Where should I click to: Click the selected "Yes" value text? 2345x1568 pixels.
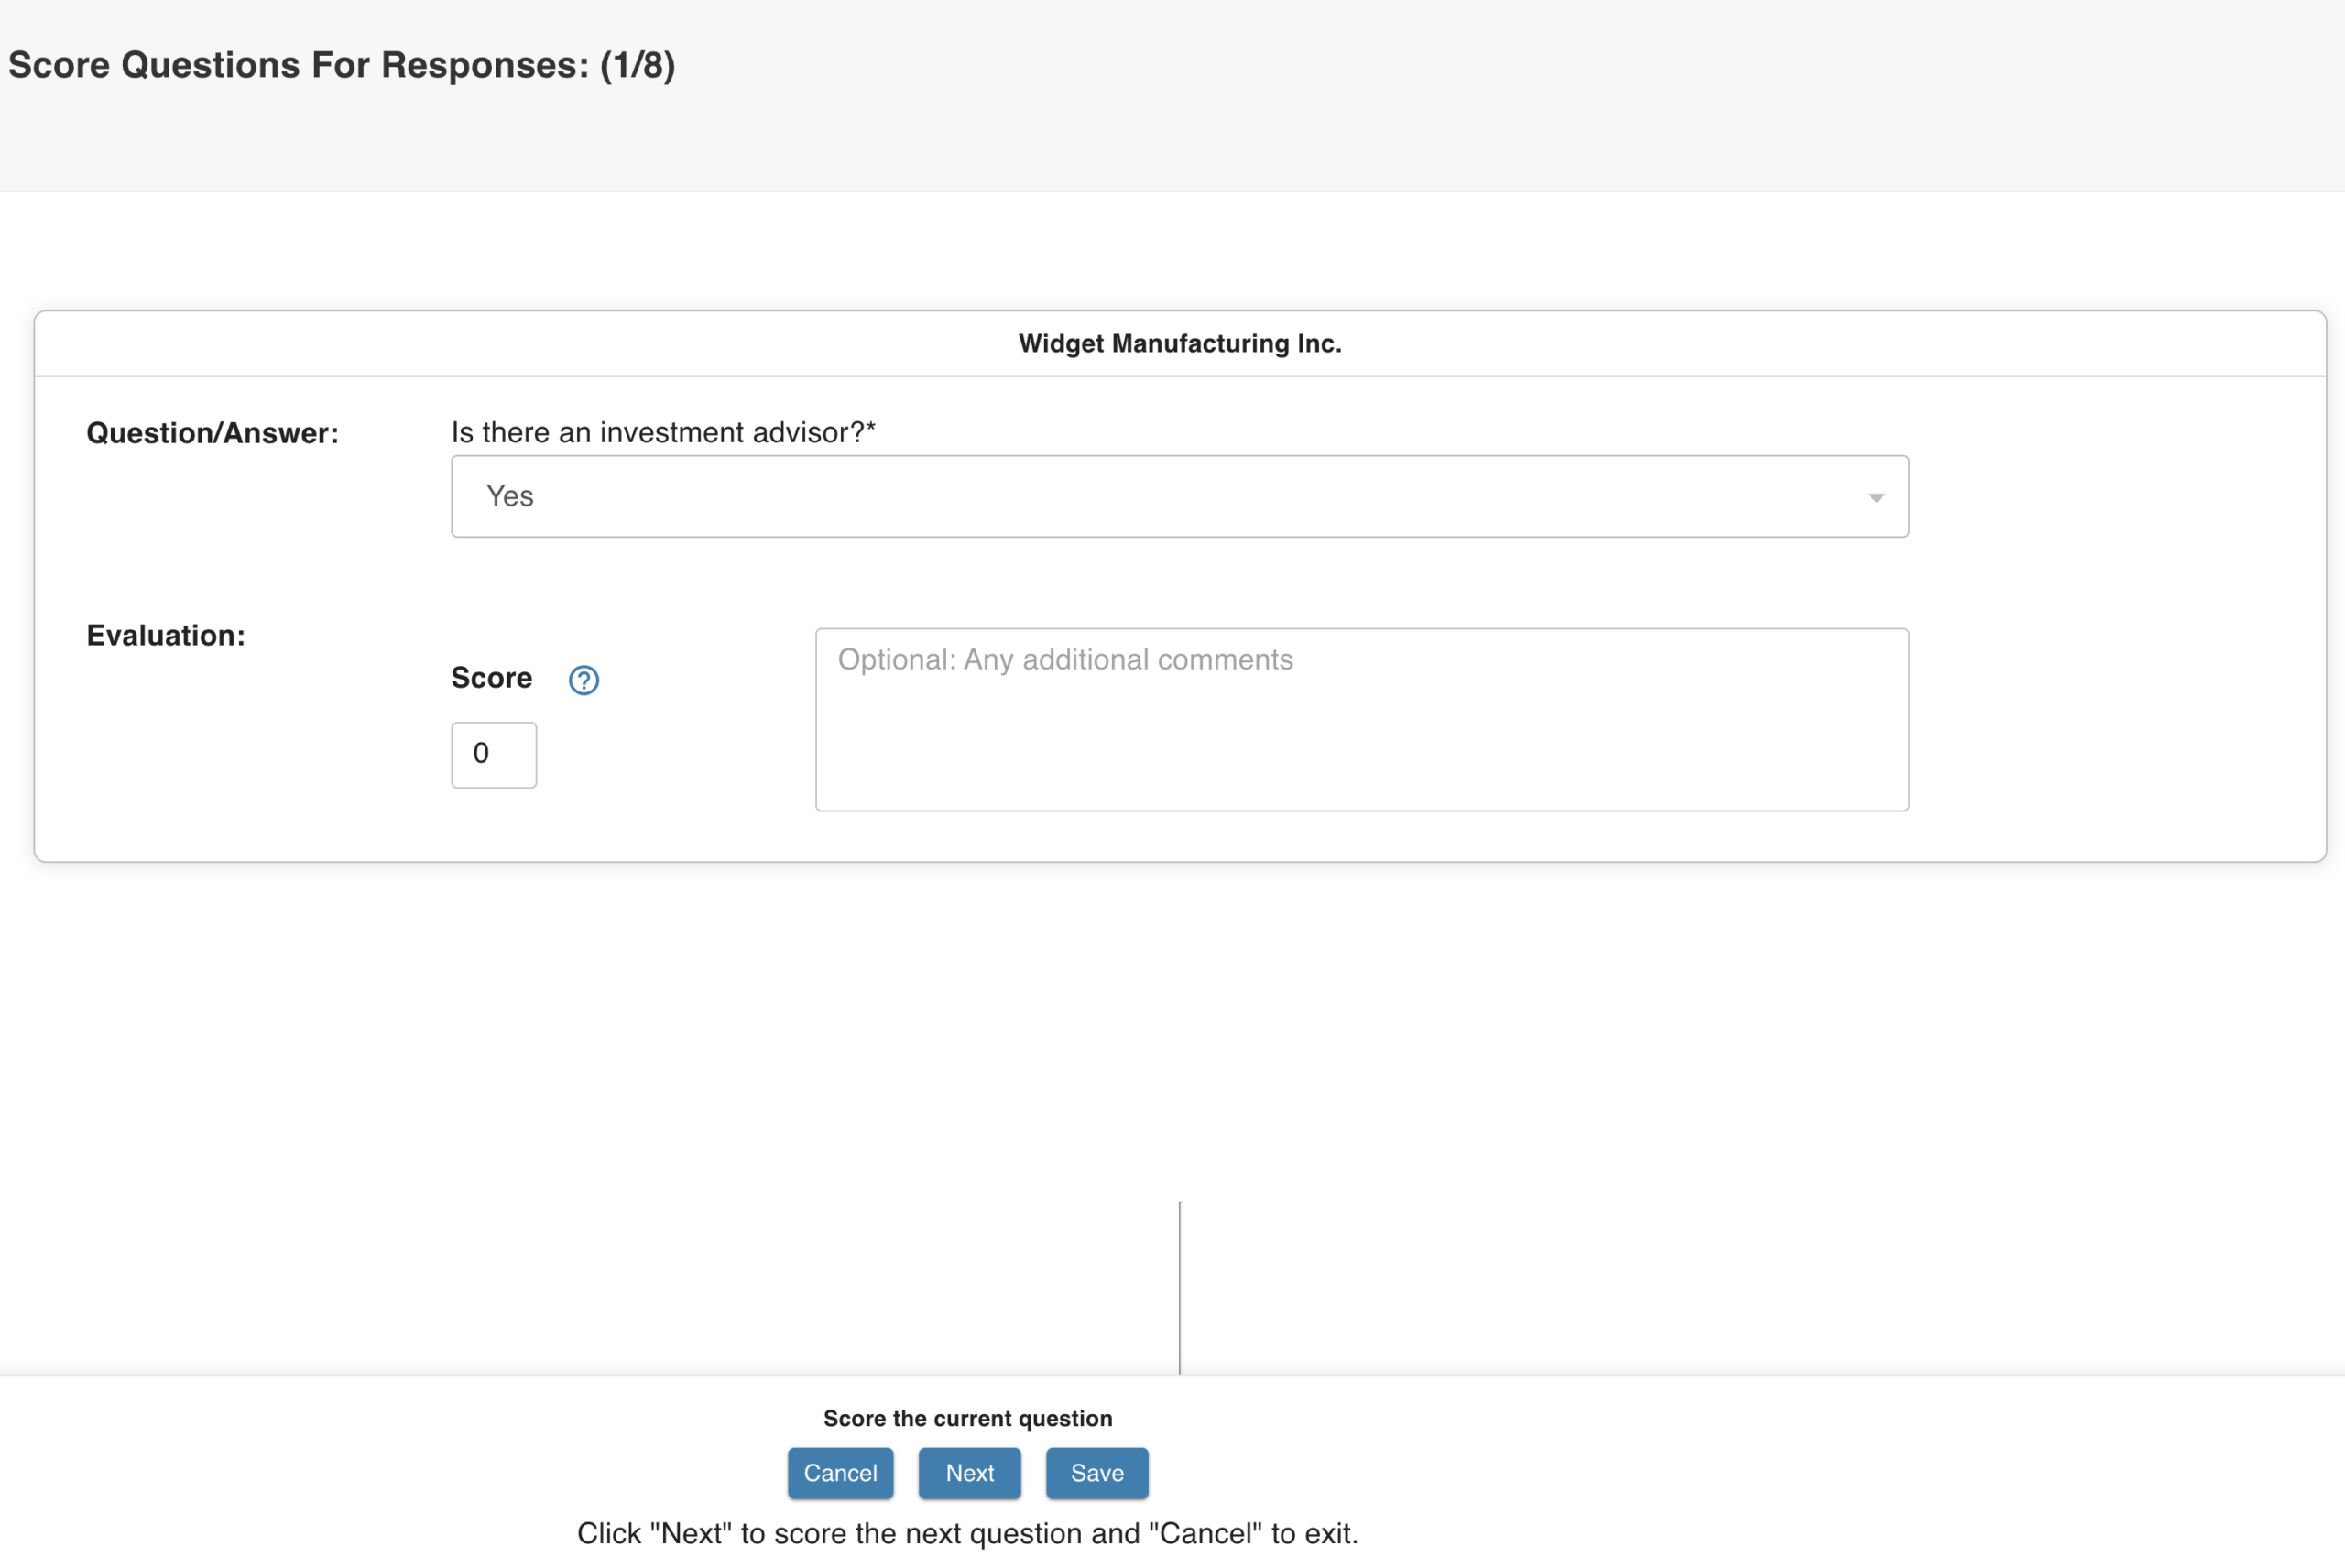click(509, 496)
